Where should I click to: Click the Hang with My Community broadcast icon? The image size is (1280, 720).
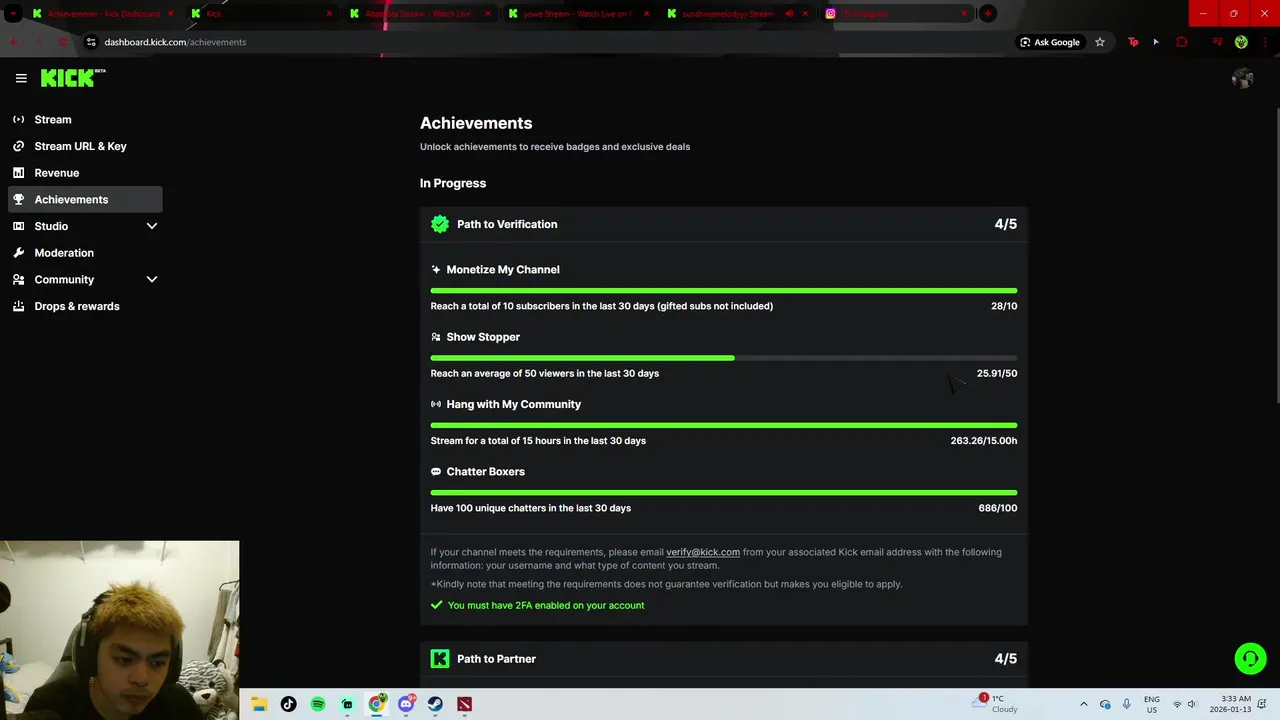436,404
